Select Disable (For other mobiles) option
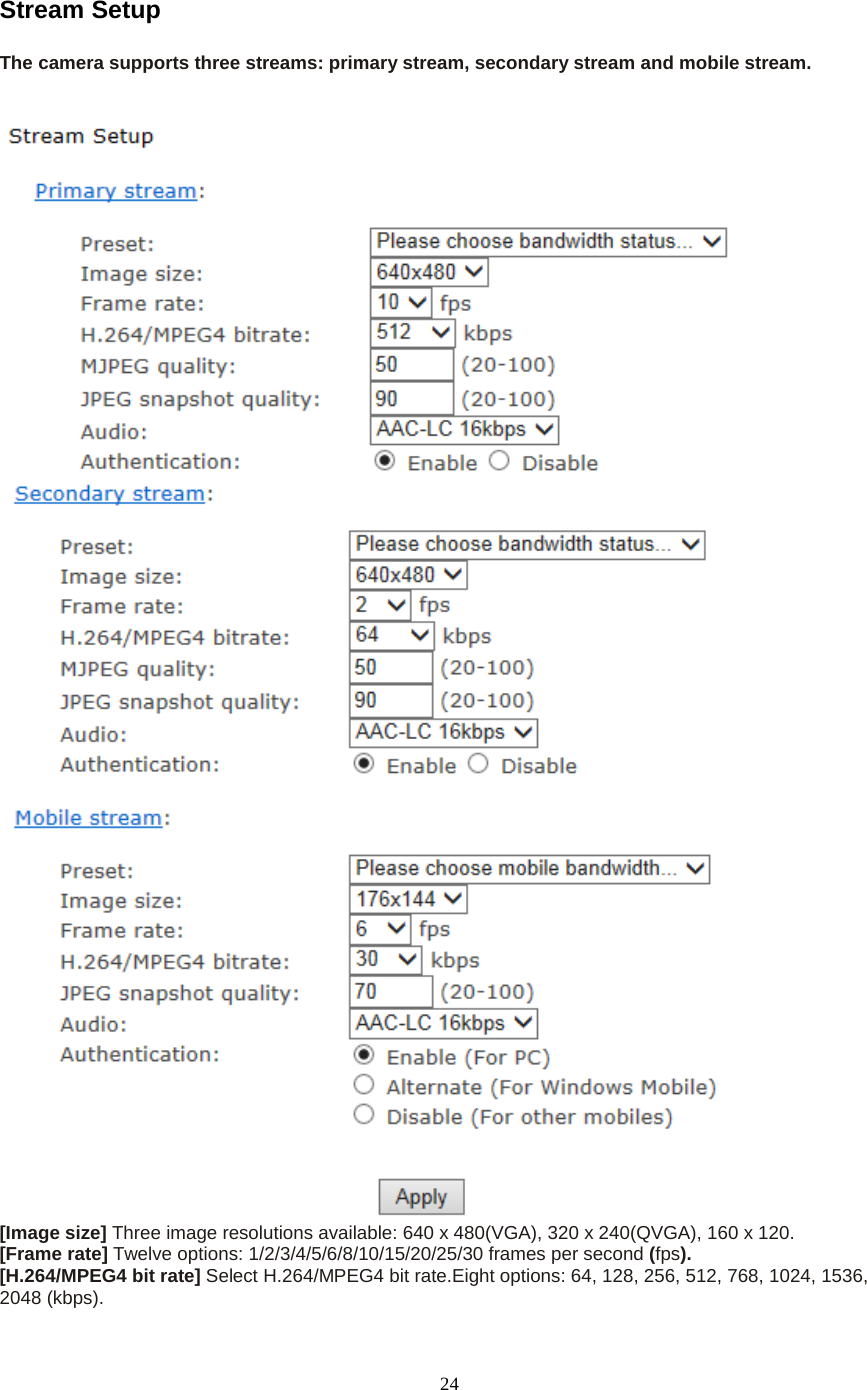The image size is (867, 1390). pyautogui.click(x=364, y=1114)
